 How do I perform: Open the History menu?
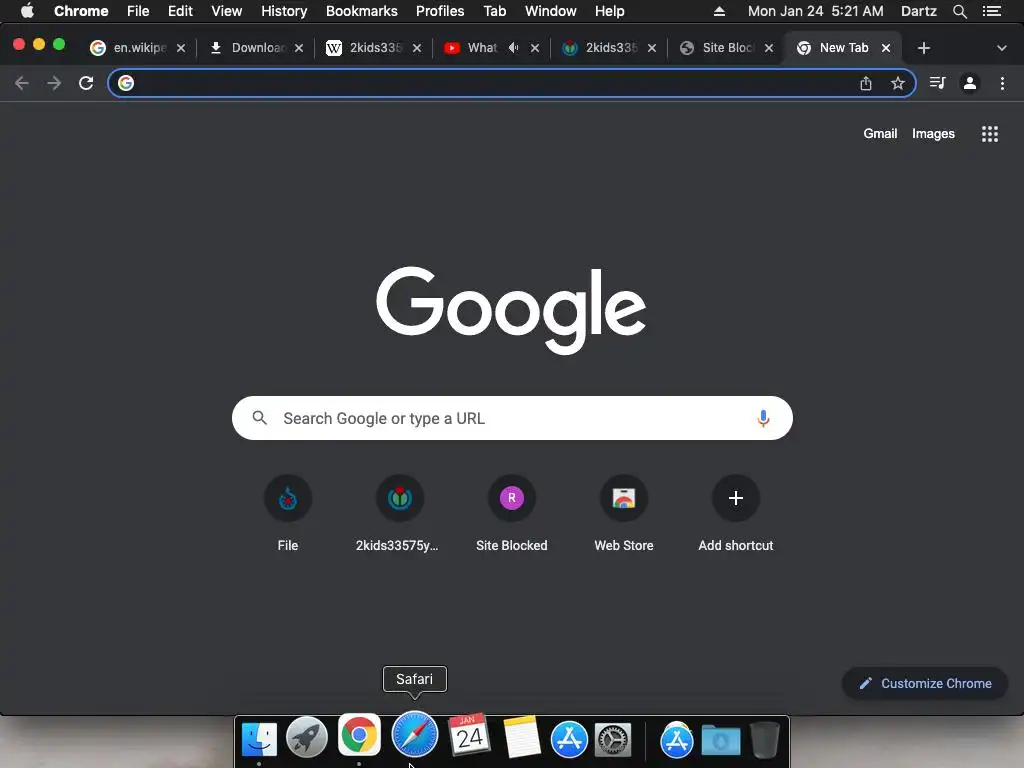[x=284, y=11]
